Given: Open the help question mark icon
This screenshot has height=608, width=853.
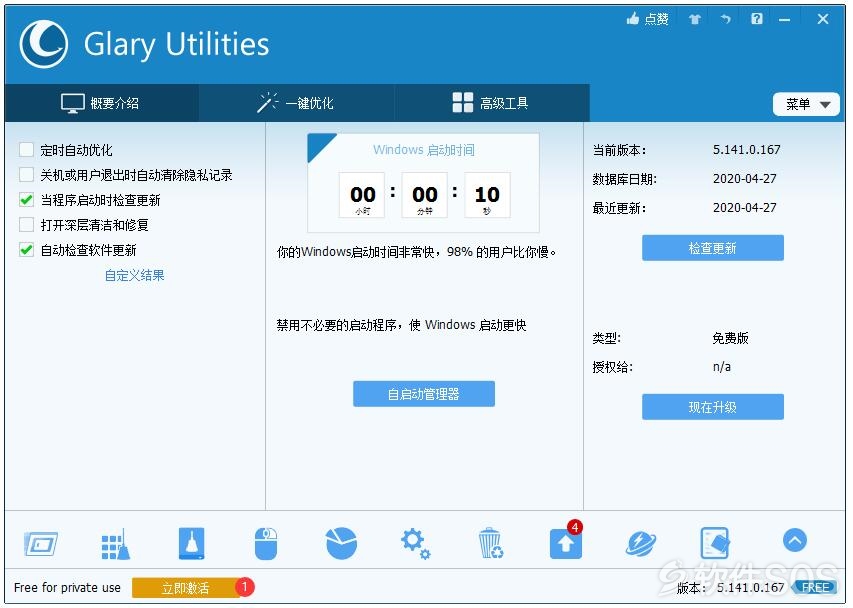Looking at the screenshot, I should coord(757,19).
